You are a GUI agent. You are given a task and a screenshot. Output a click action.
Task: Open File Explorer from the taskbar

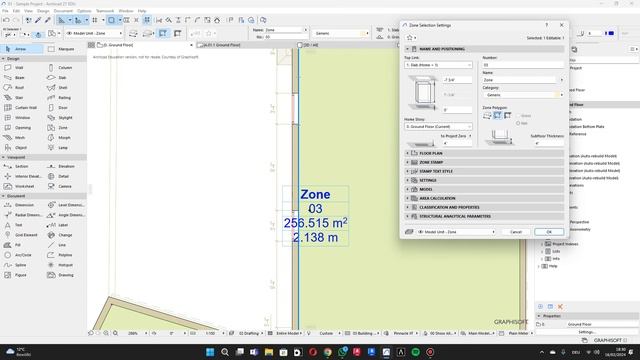click(269, 352)
